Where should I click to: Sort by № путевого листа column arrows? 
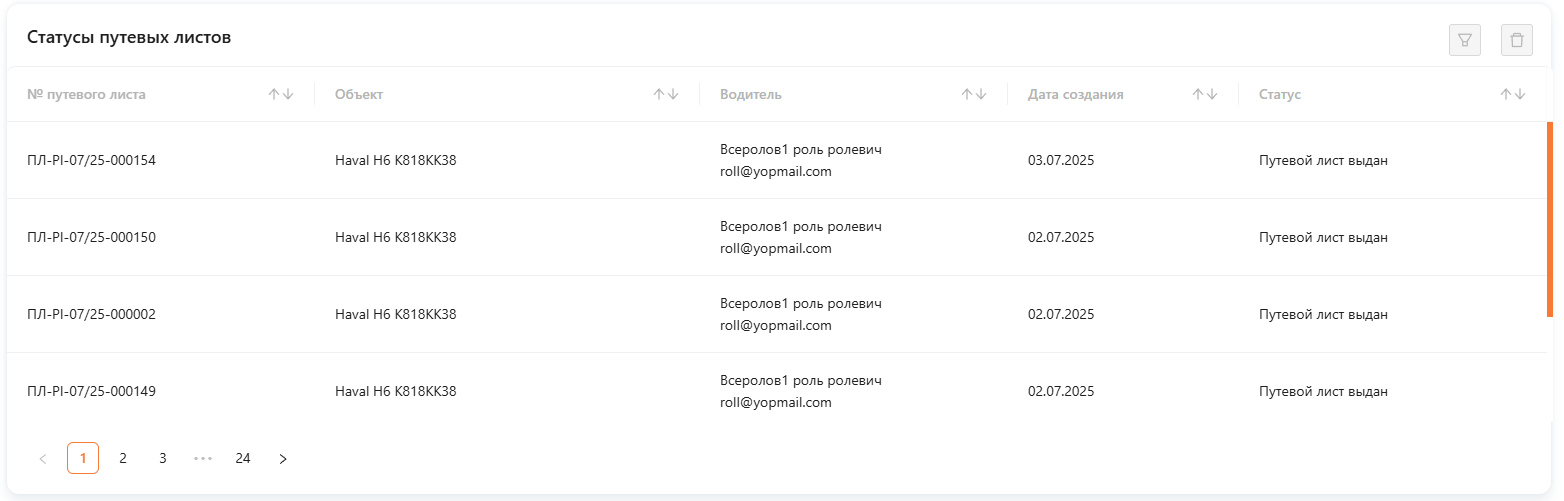point(281,94)
